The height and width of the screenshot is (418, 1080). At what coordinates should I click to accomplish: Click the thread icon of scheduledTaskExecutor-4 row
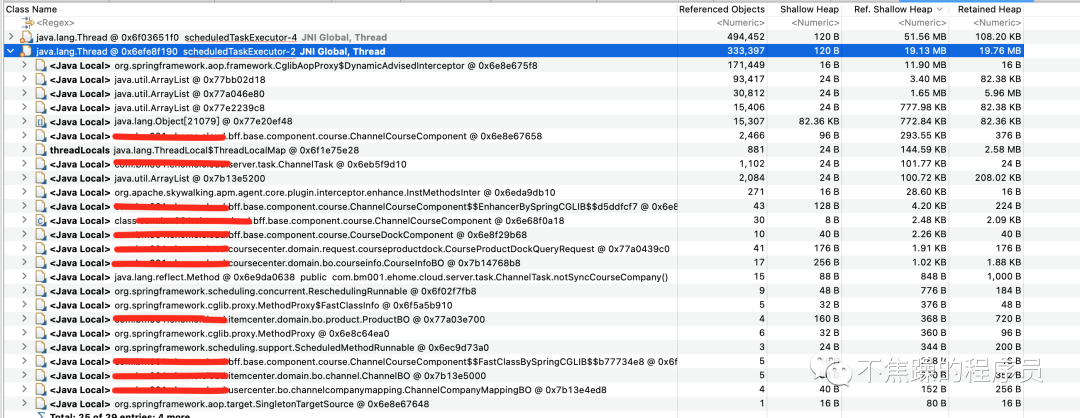(x=26, y=37)
